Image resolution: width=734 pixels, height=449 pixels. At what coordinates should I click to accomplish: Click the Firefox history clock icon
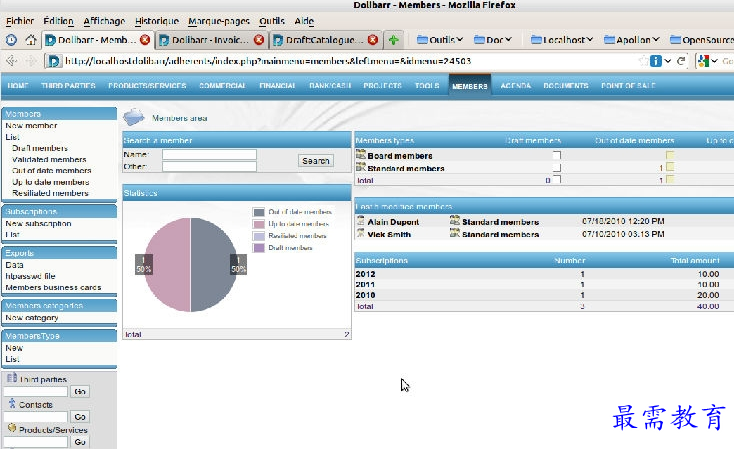pos(11,40)
